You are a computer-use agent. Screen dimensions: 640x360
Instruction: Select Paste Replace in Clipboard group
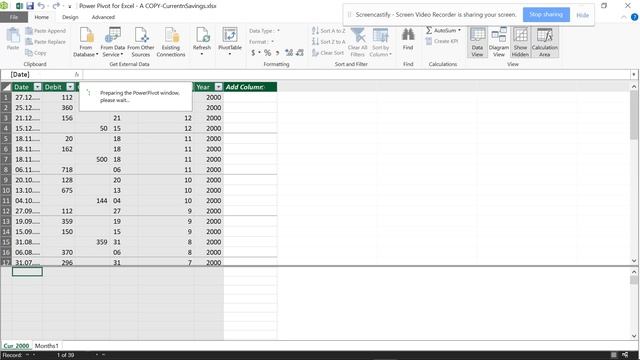coord(45,42)
